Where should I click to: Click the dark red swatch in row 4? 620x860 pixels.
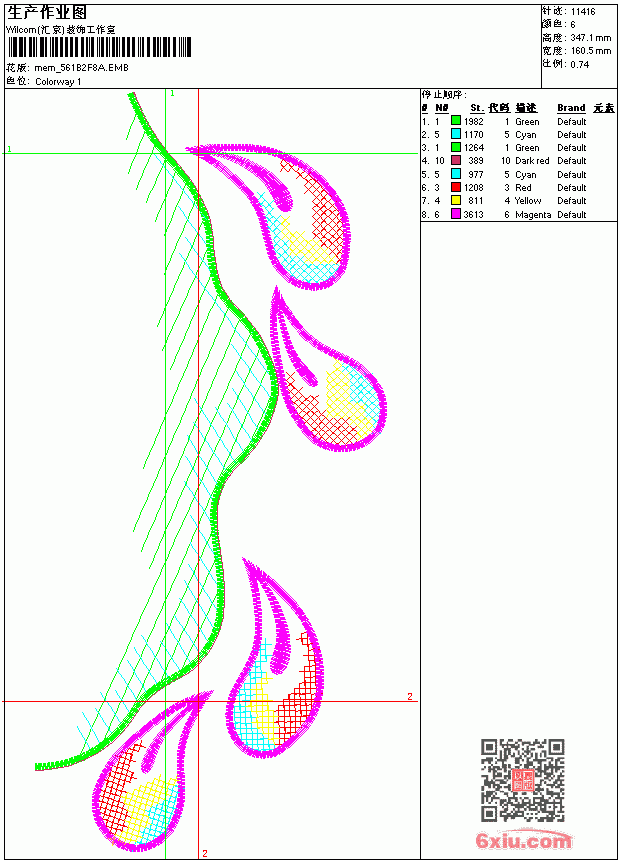[x=455, y=160]
